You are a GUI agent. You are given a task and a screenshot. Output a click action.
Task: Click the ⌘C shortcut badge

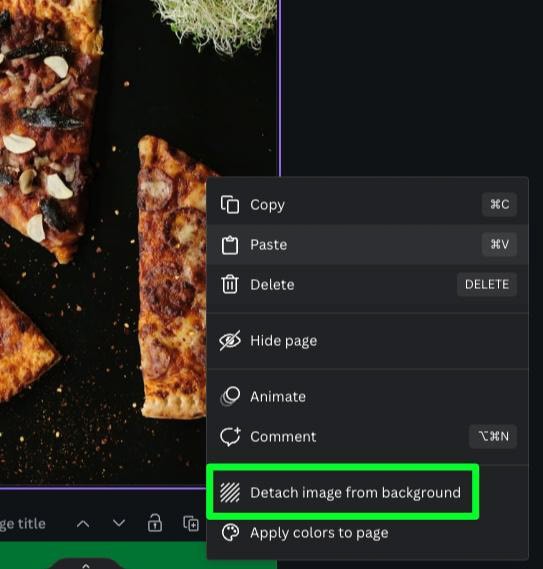[499, 204]
